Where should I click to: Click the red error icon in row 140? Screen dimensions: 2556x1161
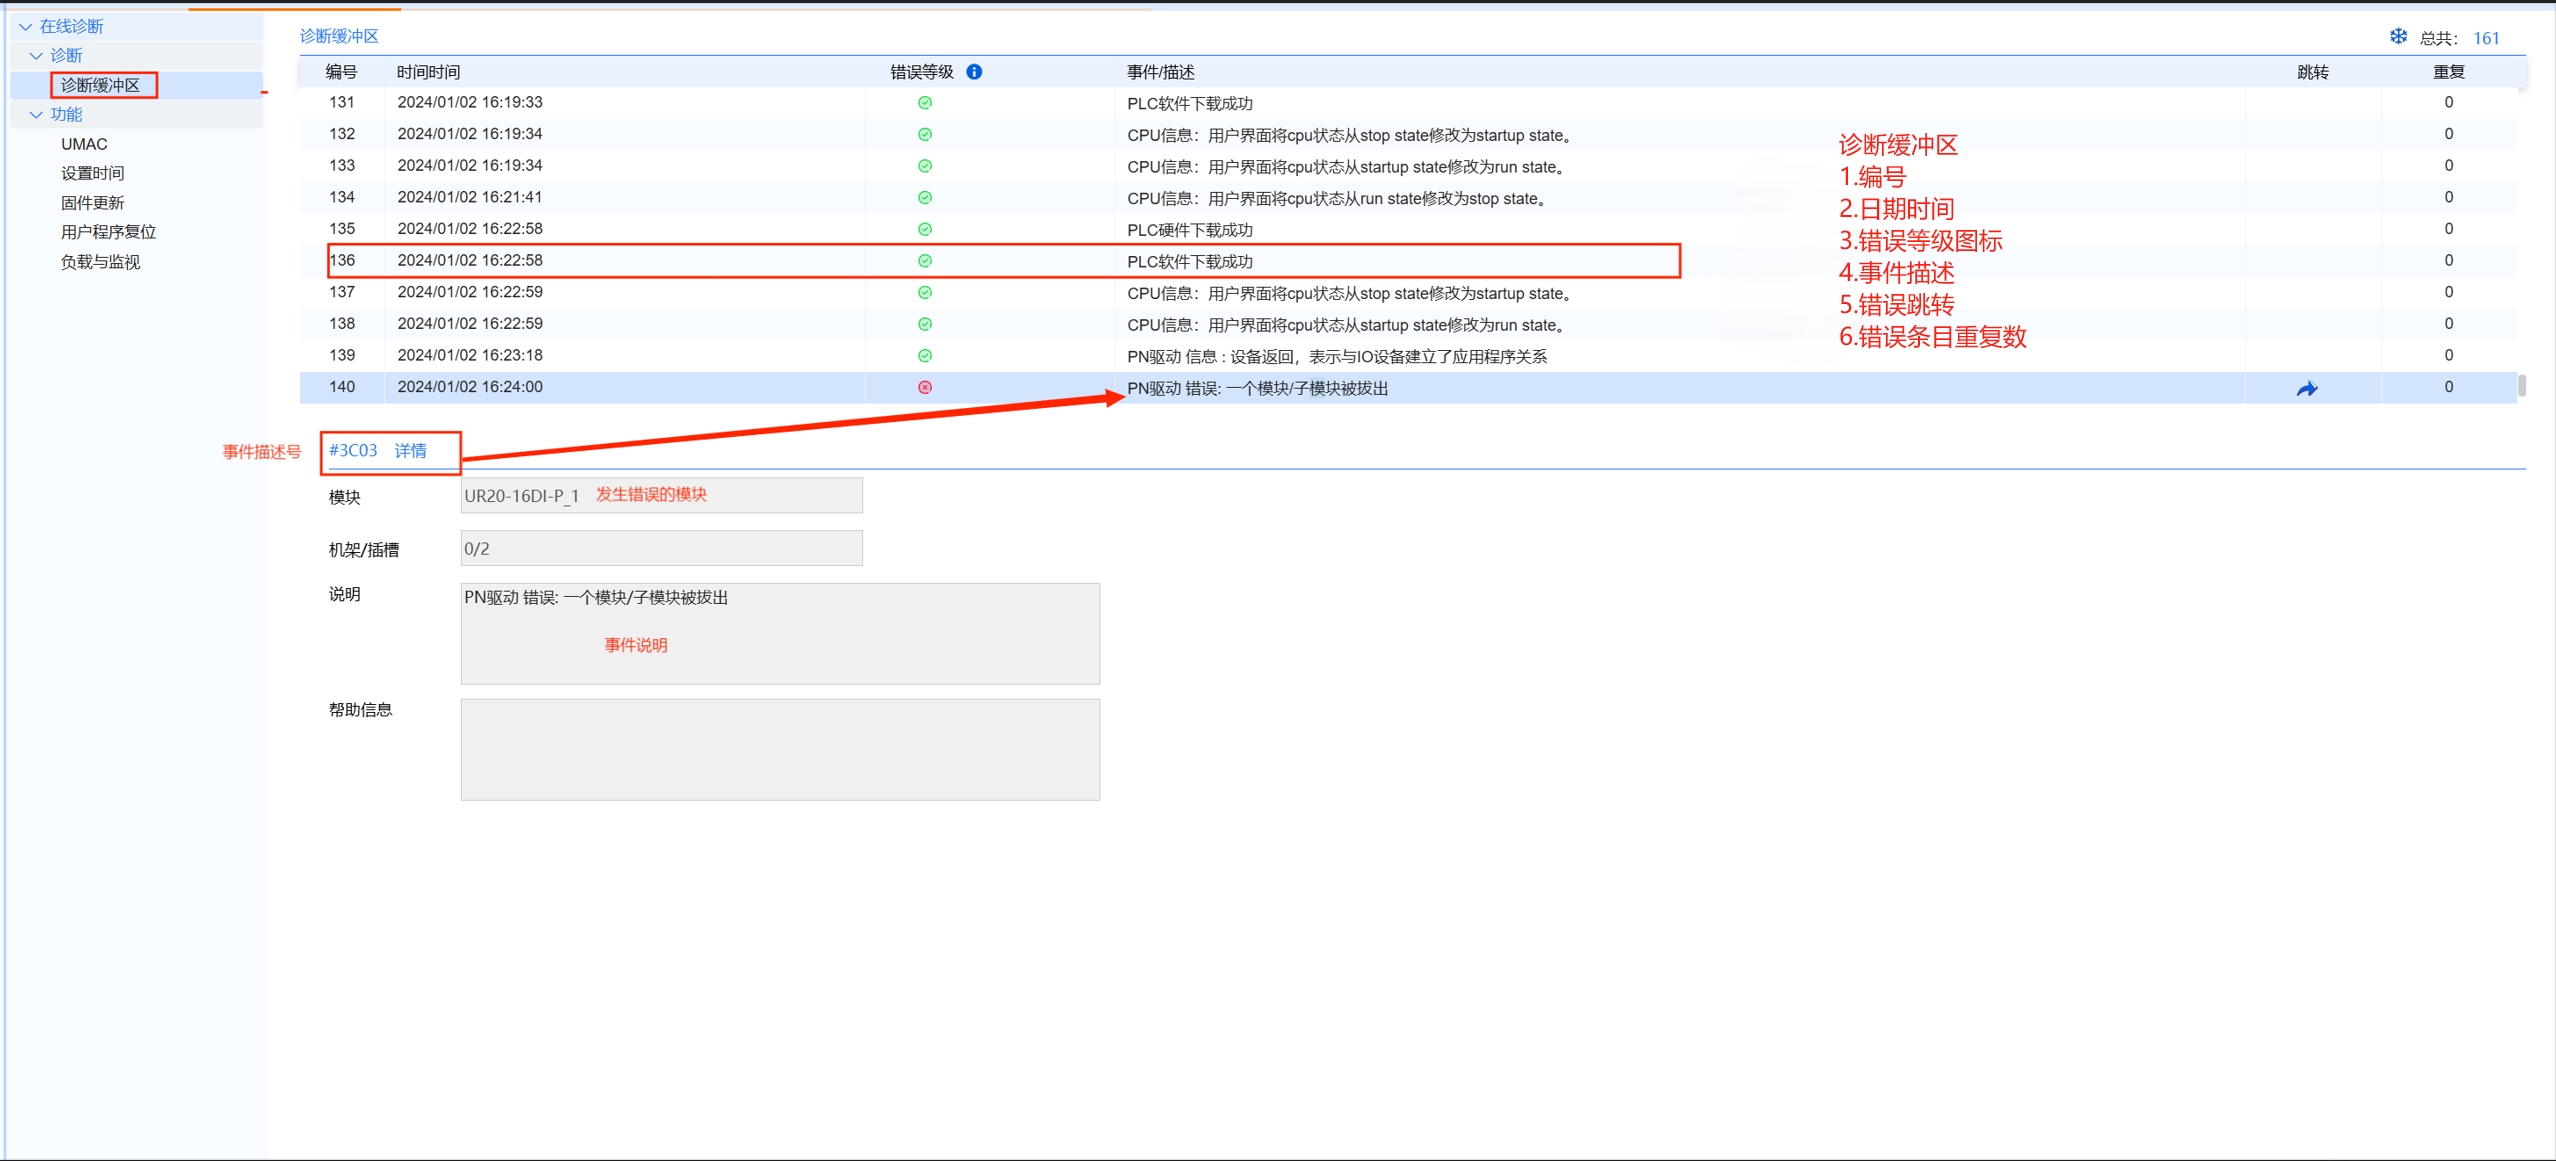(x=925, y=387)
